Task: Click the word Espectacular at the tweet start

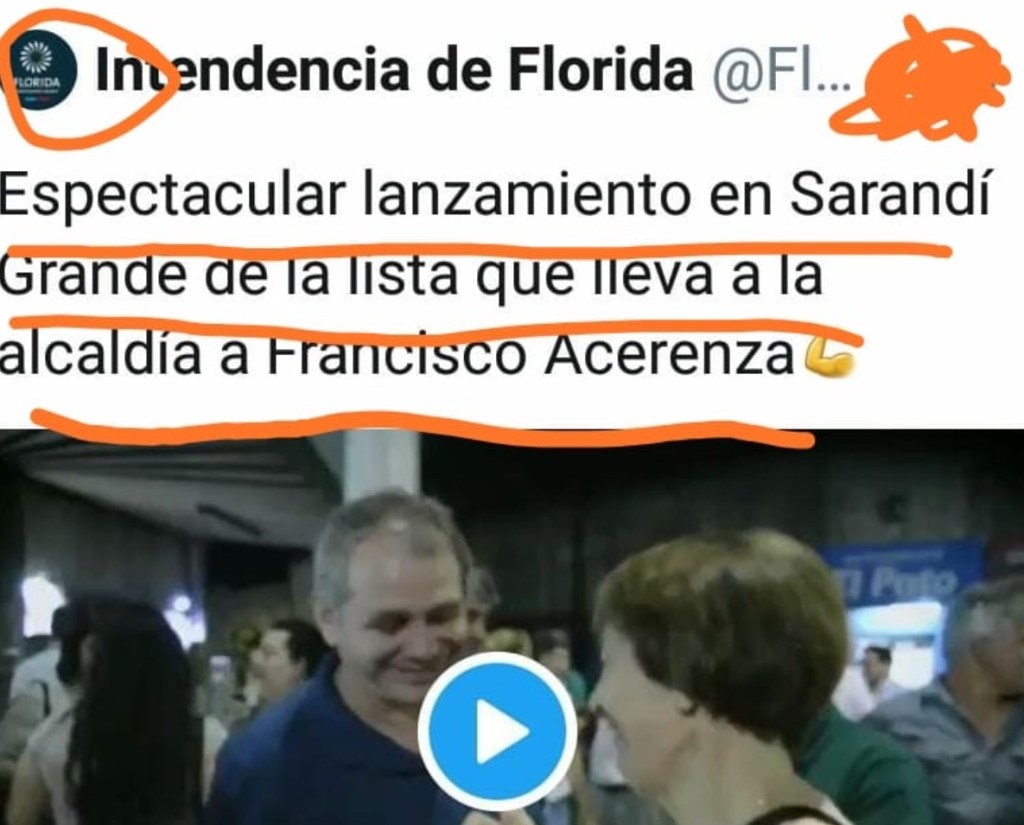Action: click(172, 196)
